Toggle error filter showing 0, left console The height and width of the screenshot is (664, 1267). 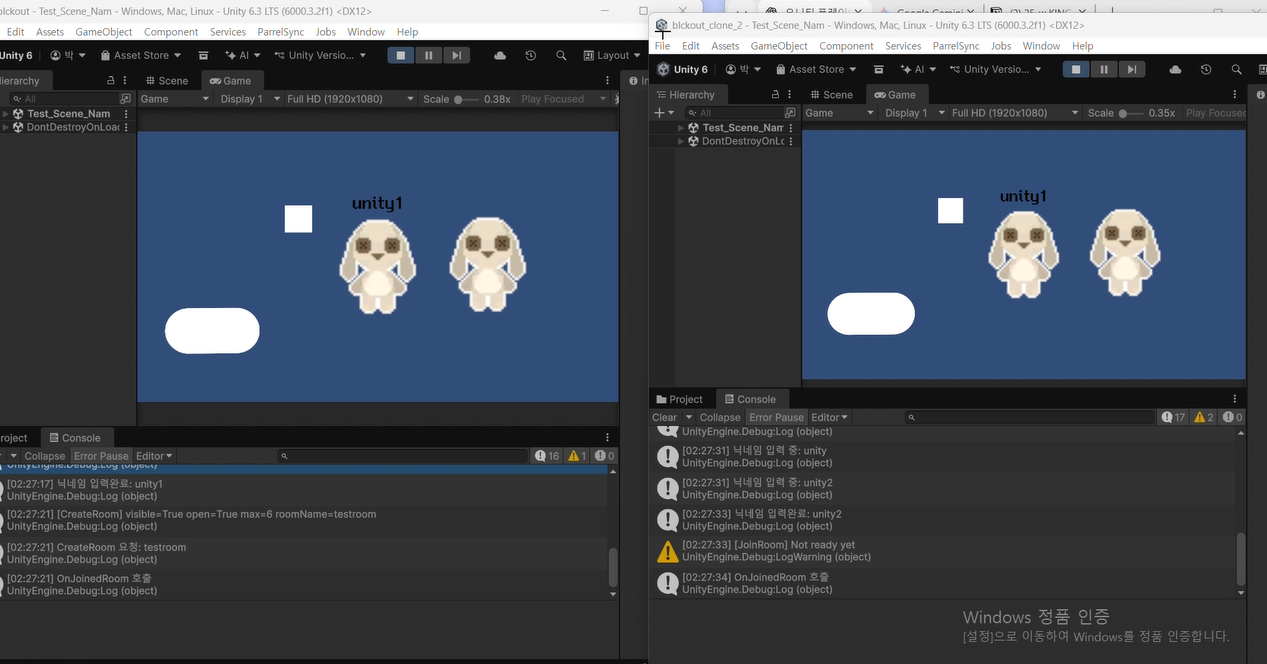pyautogui.click(x=604, y=456)
